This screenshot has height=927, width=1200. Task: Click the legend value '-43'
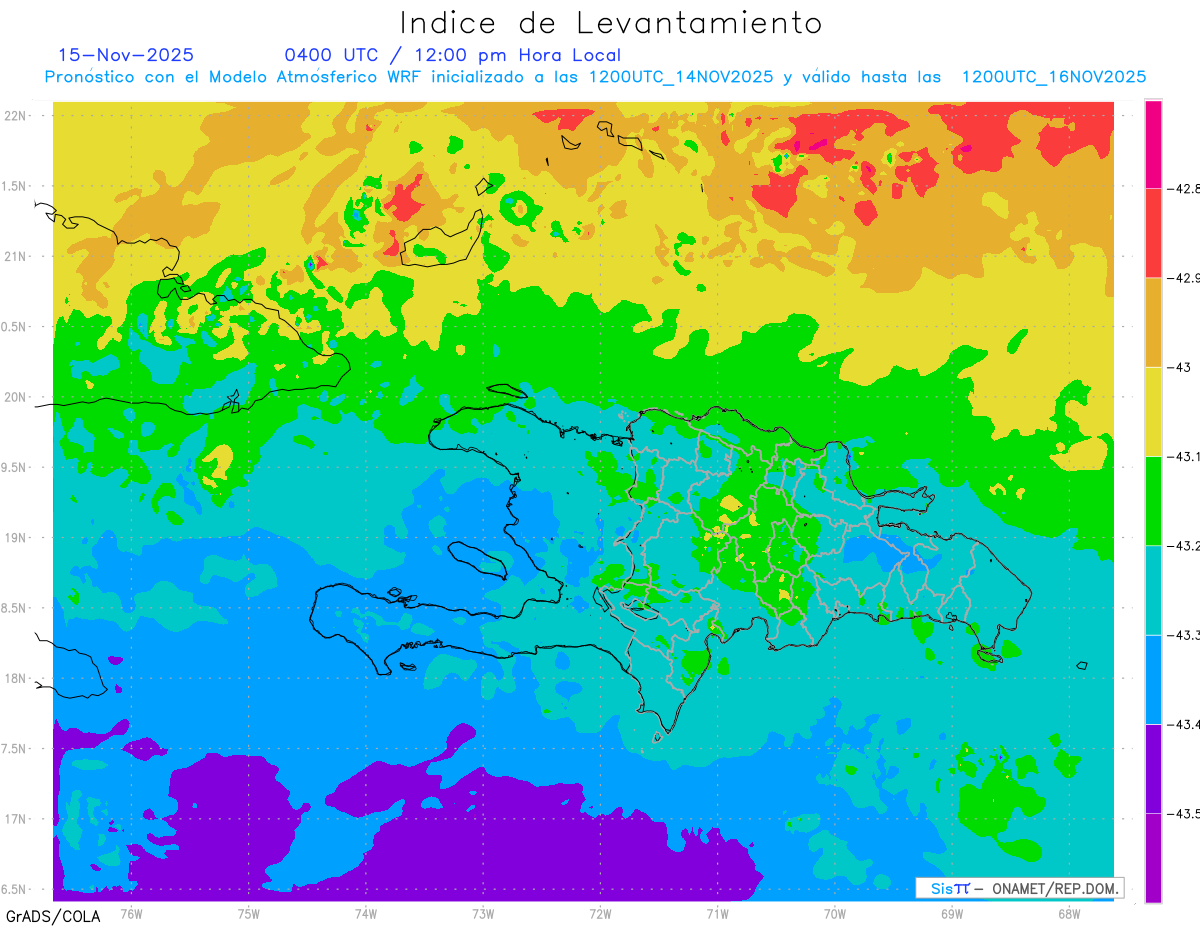[1178, 367]
